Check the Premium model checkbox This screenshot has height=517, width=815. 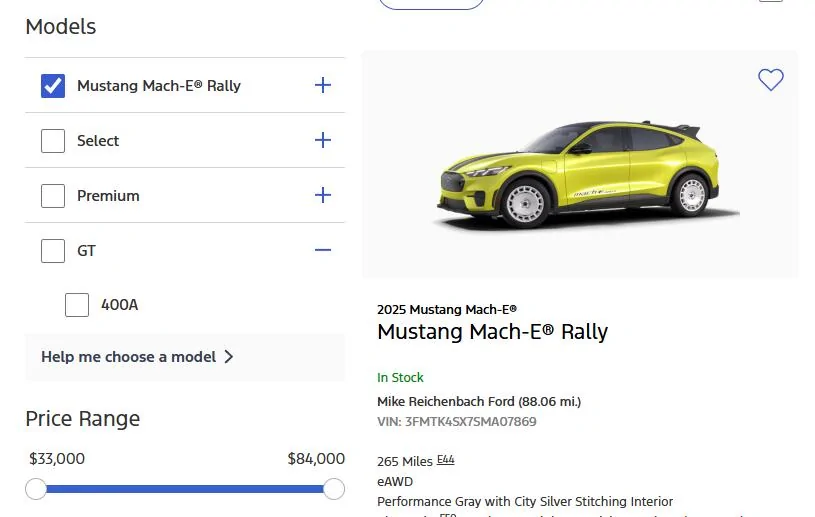[53, 196]
